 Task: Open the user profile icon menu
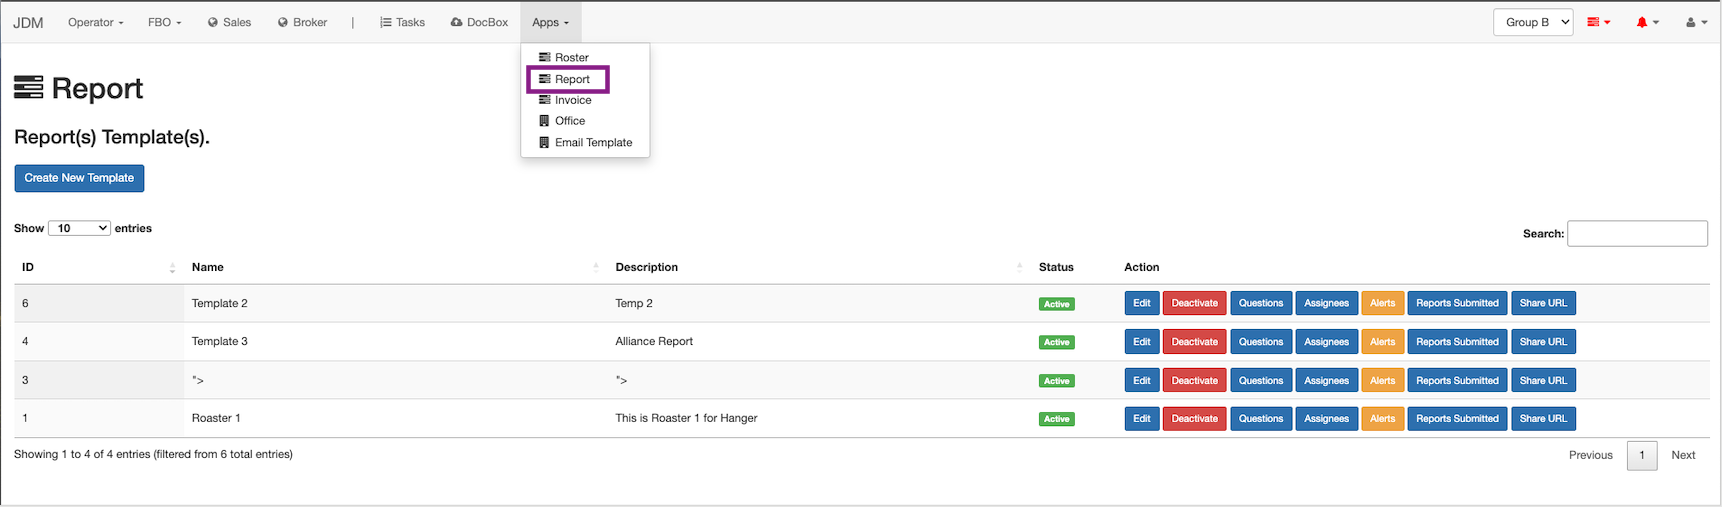(1691, 22)
